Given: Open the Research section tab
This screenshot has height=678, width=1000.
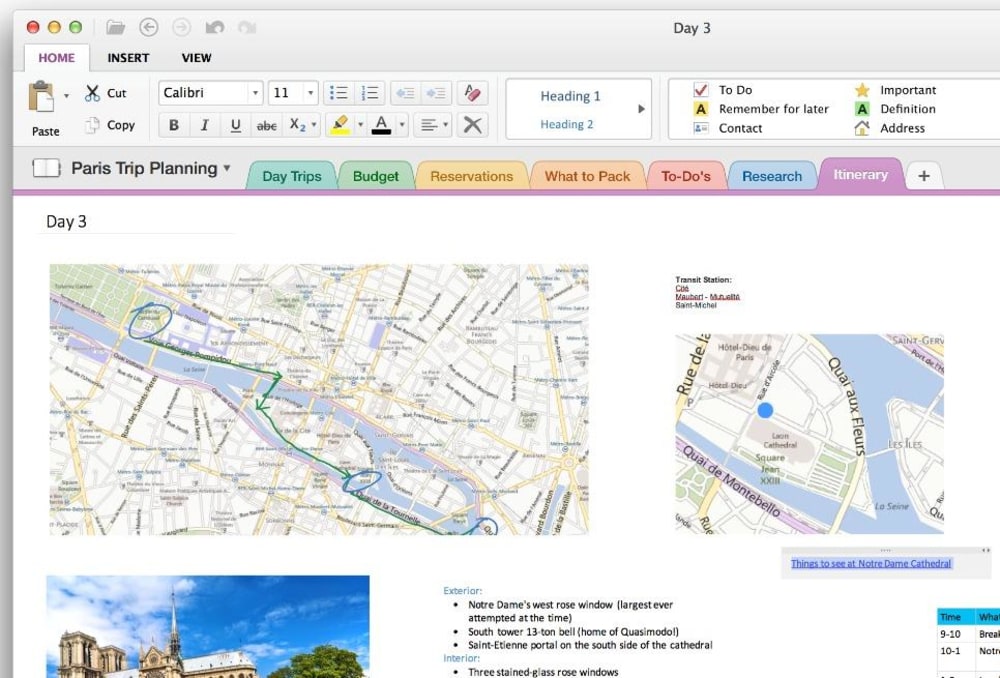Looking at the screenshot, I should [x=772, y=176].
